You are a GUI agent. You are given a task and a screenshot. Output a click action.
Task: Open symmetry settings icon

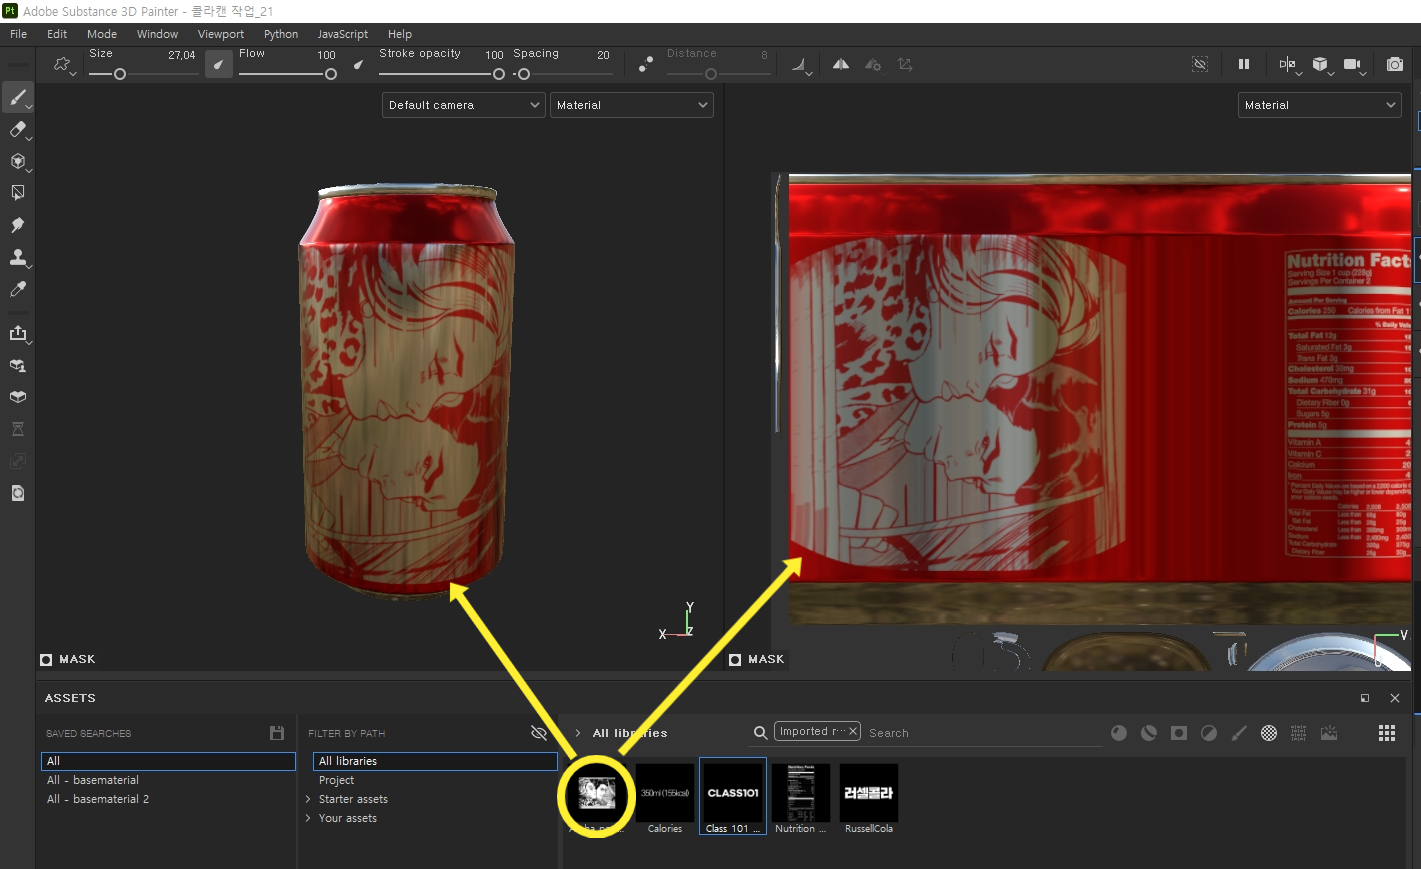tap(873, 64)
